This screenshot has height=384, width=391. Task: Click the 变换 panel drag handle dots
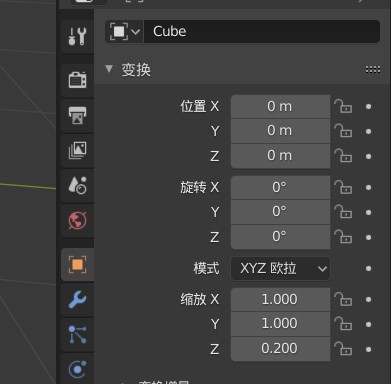pyautogui.click(x=373, y=70)
